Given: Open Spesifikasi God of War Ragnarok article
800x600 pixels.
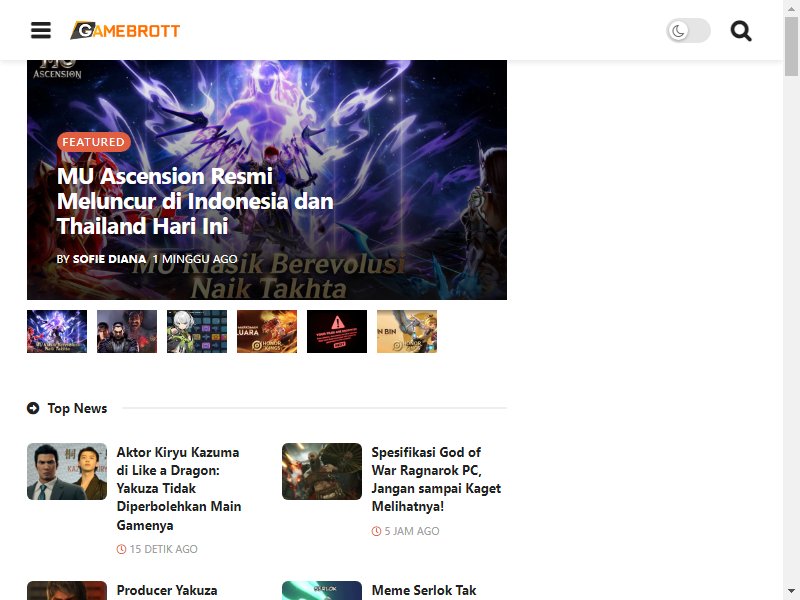Looking at the screenshot, I should pos(436,479).
